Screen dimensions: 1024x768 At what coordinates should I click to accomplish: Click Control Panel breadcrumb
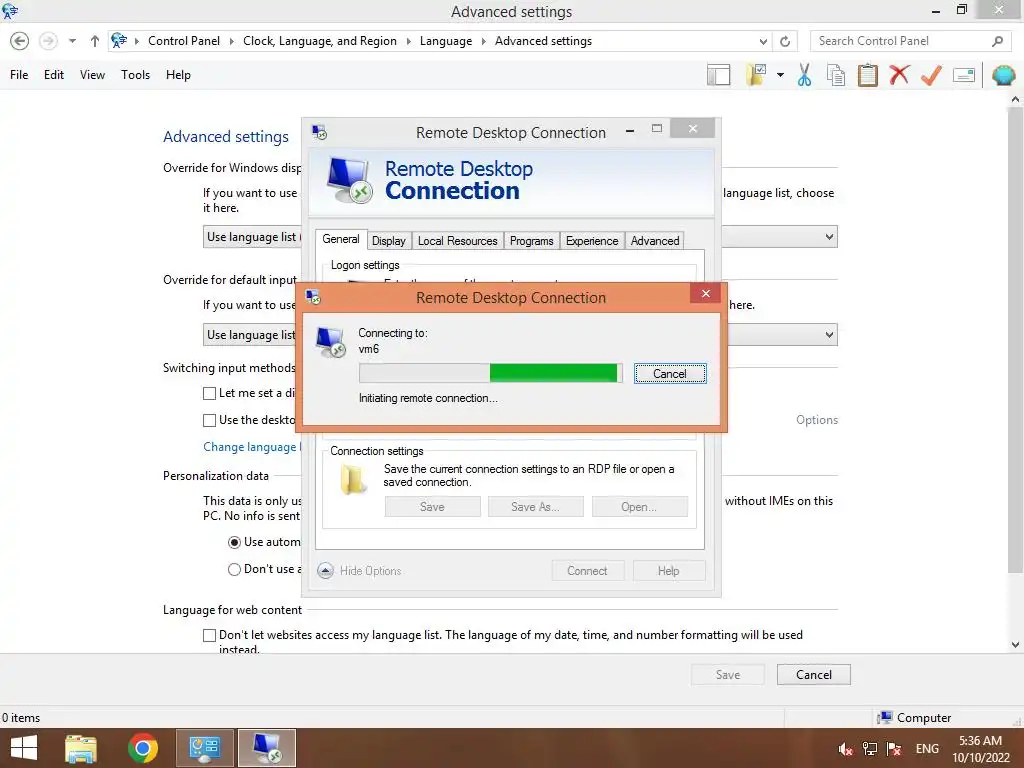pyautogui.click(x=184, y=41)
